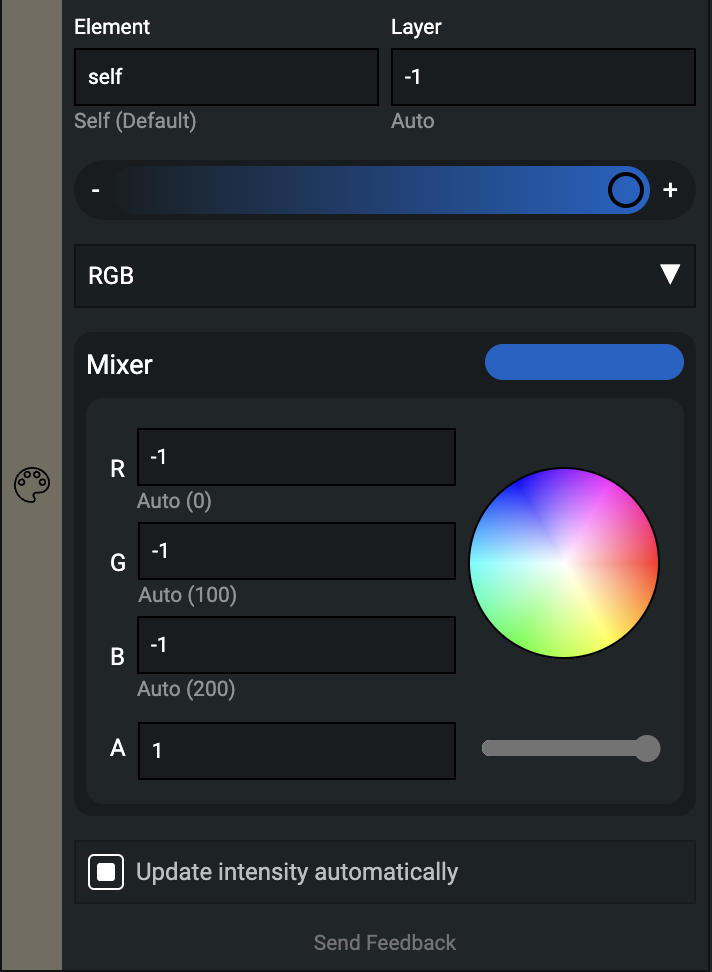
Task: Click the intensity slider gradient track
Action: point(380,190)
